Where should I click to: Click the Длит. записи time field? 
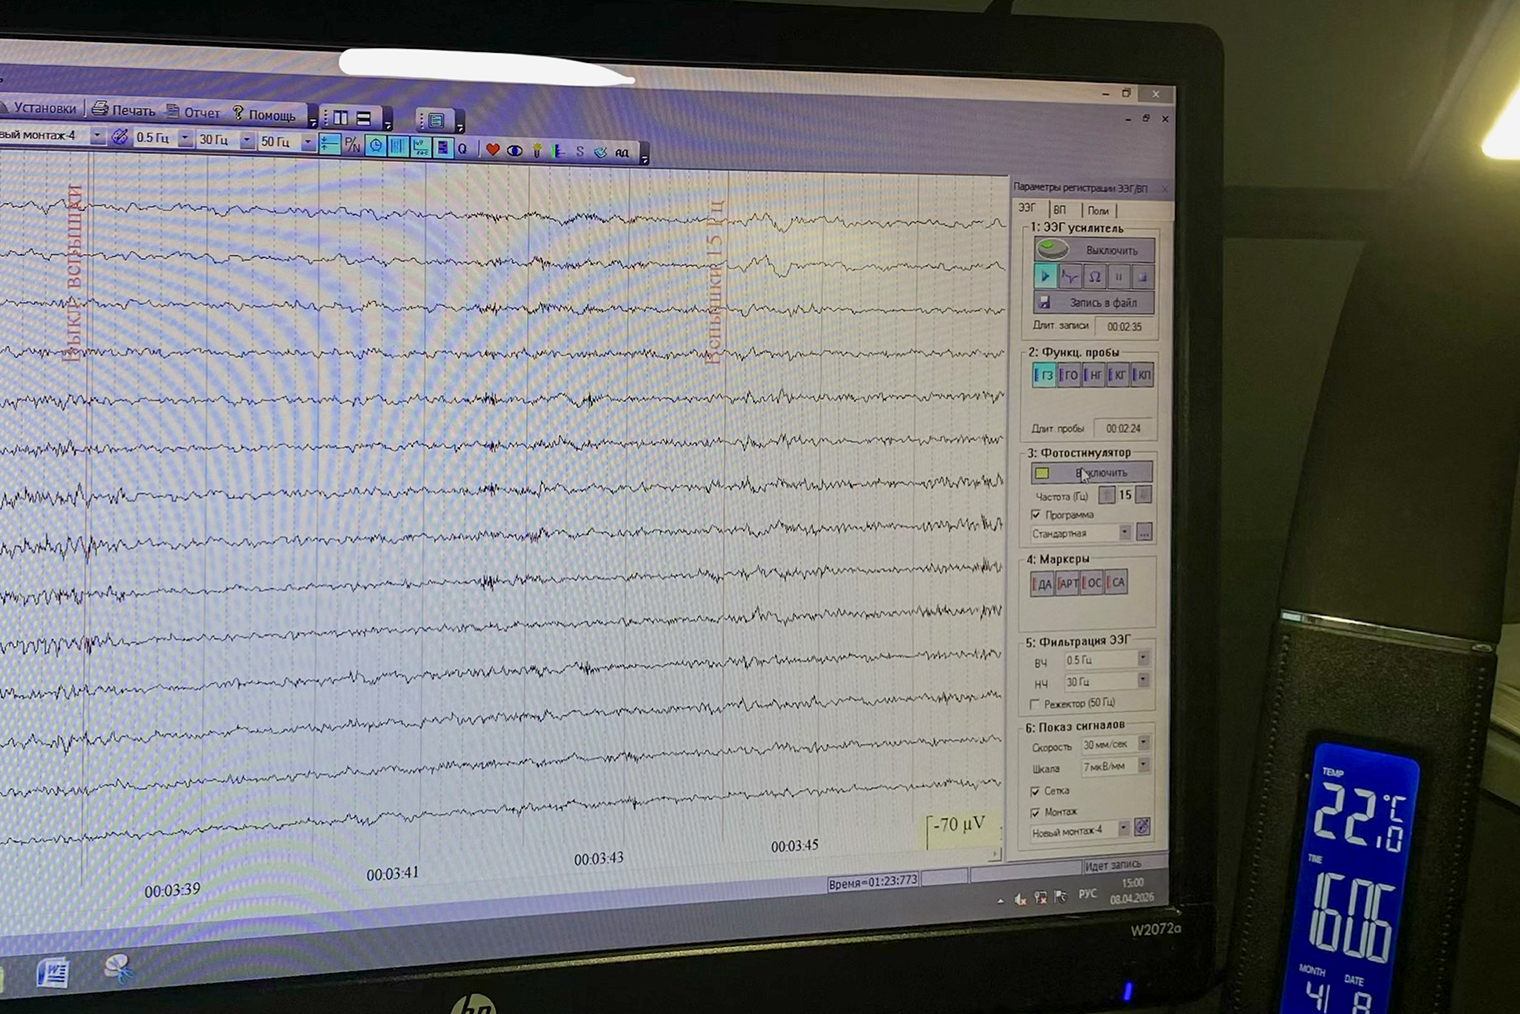tap(1124, 327)
